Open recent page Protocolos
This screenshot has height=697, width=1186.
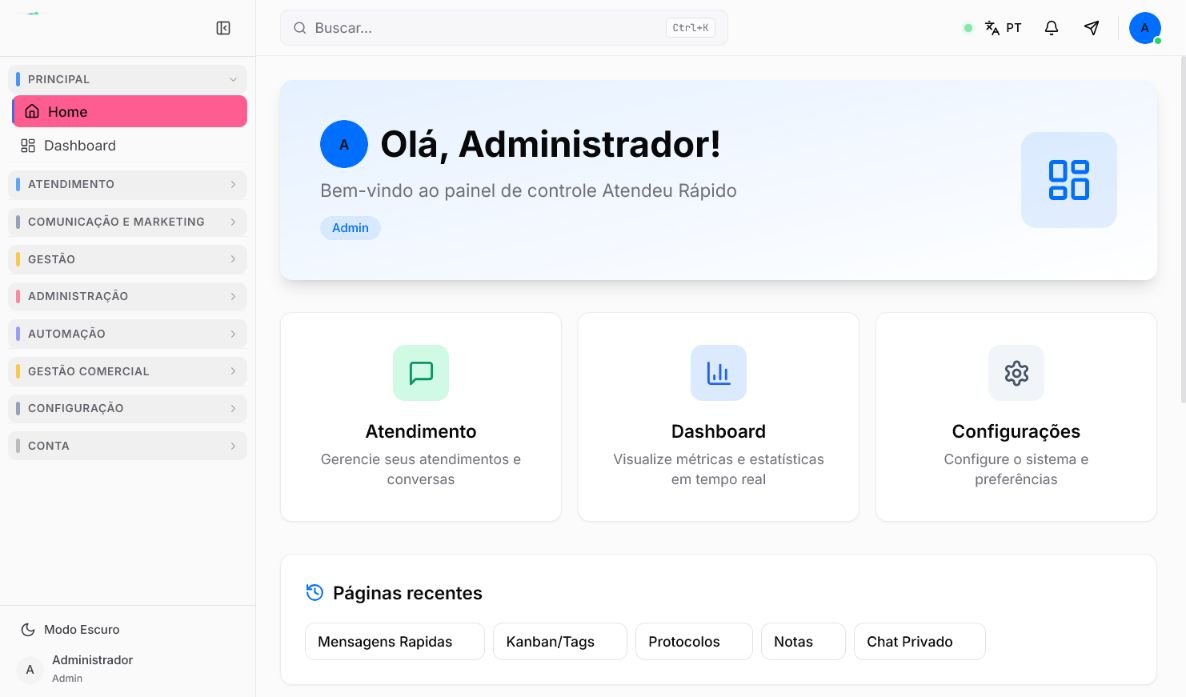(x=694, y=642)
